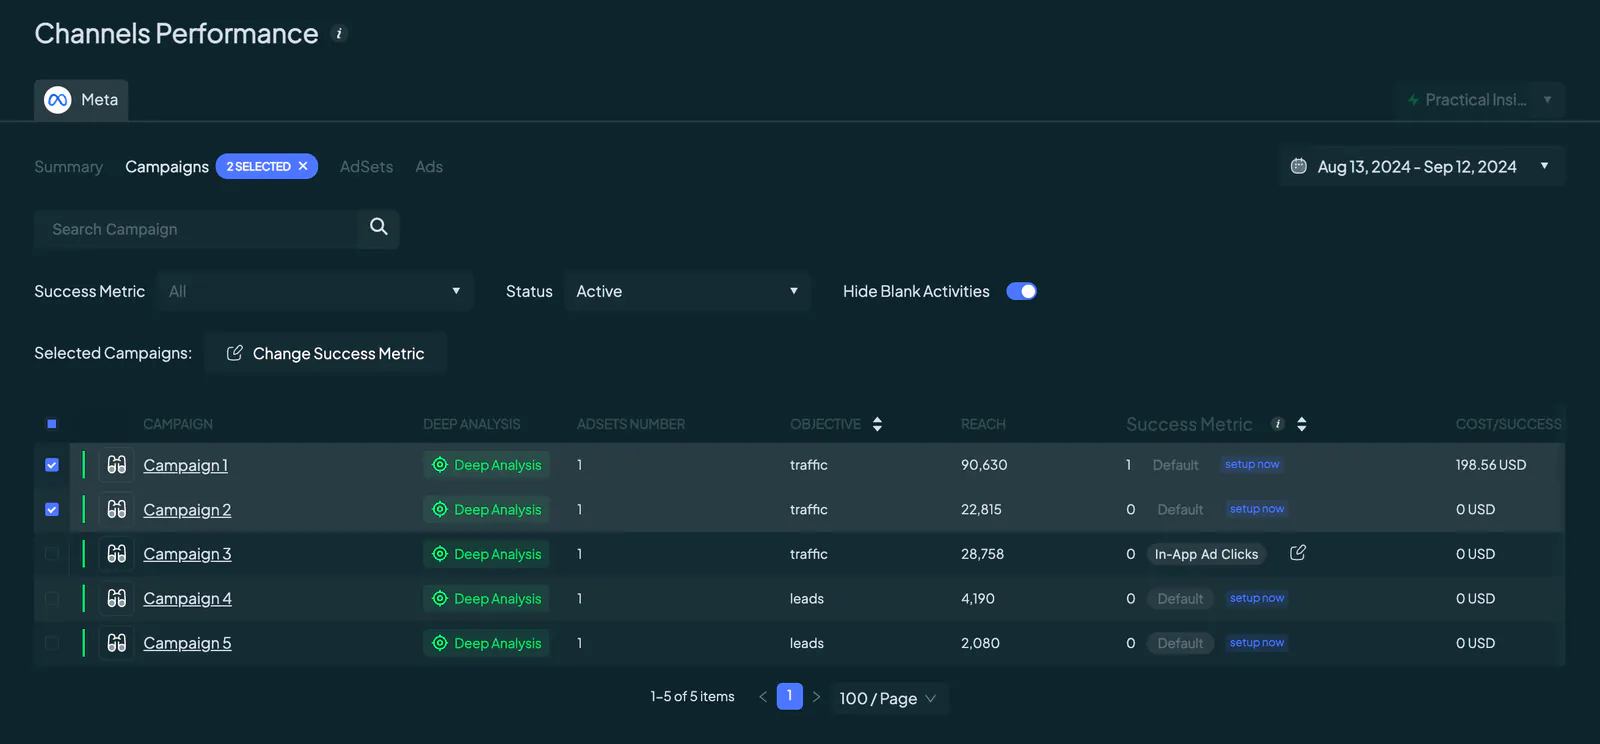Check the Campaign 3 checkbox

point(52,554)
